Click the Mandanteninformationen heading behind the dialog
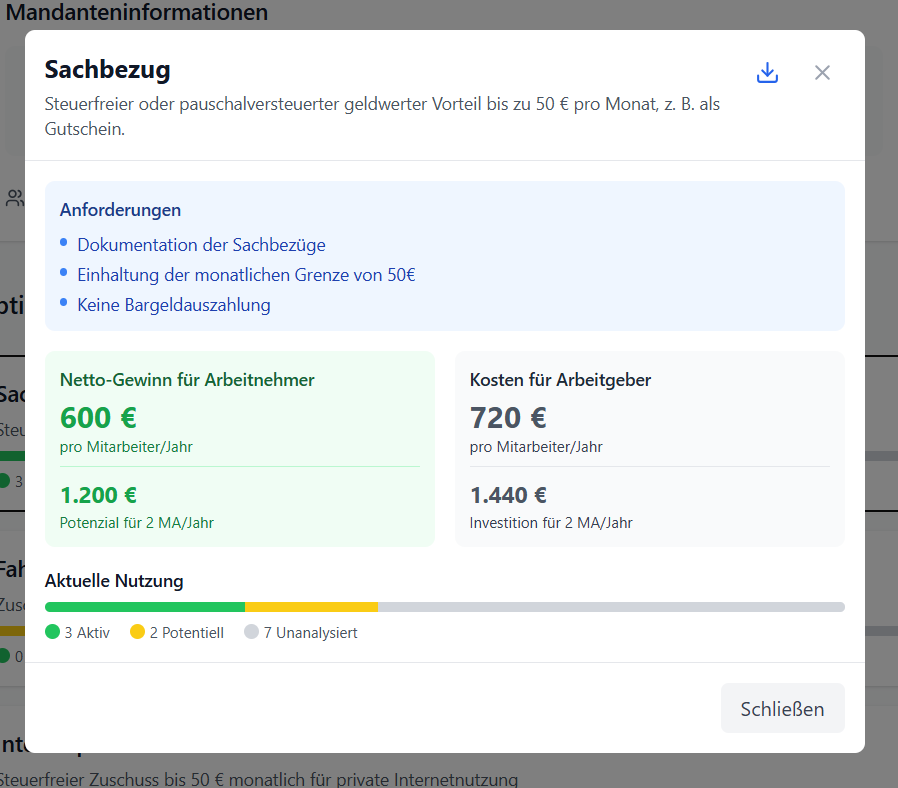This screenshot has width=898, height=788. click(137, 12)
